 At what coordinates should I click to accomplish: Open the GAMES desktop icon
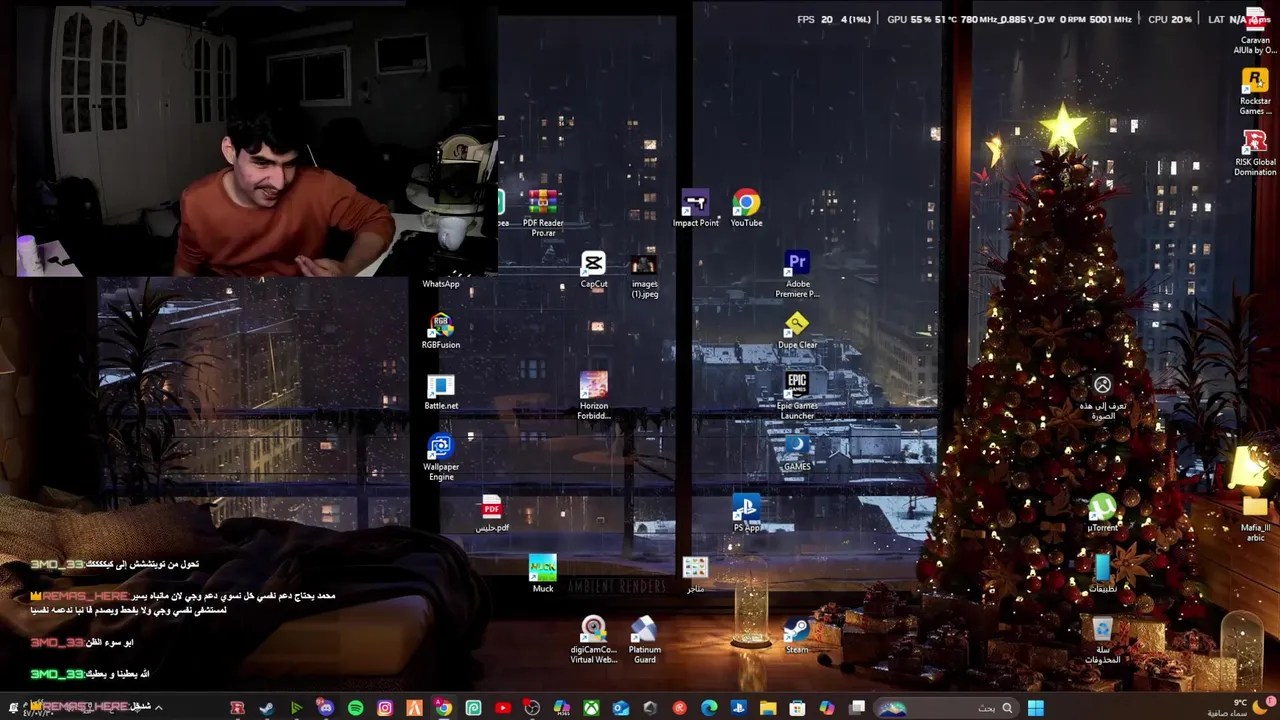[797, 453]
